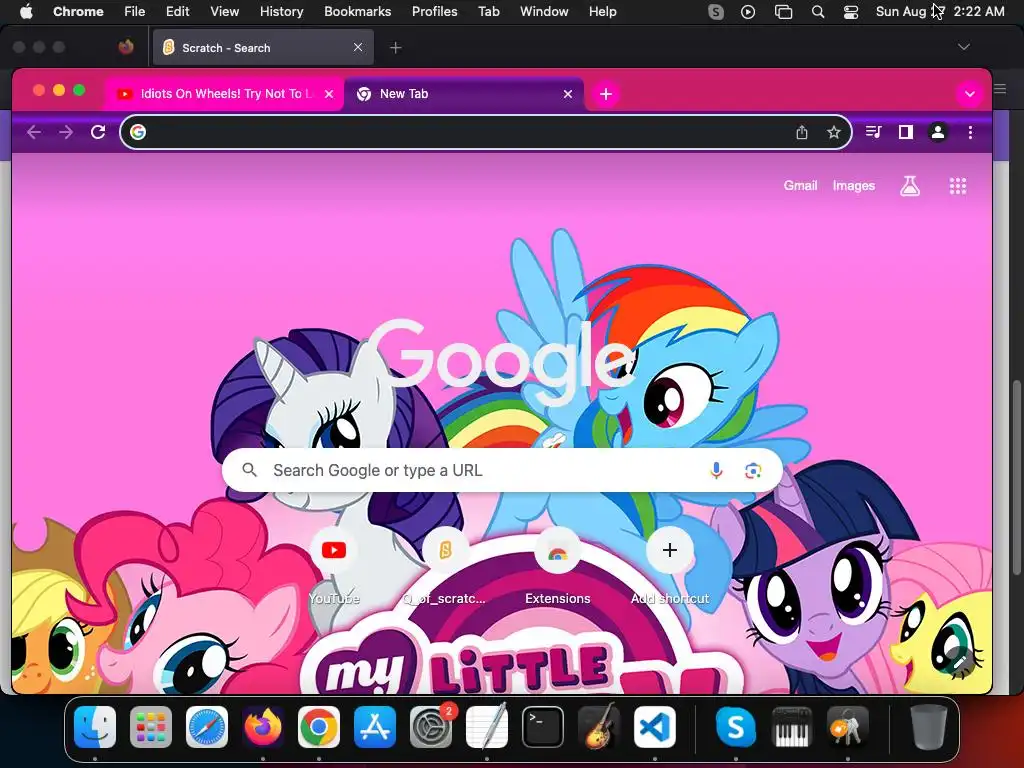Go forward with the Chrome forward arrow
1024x768 pixels.
[x=66, y=133]
